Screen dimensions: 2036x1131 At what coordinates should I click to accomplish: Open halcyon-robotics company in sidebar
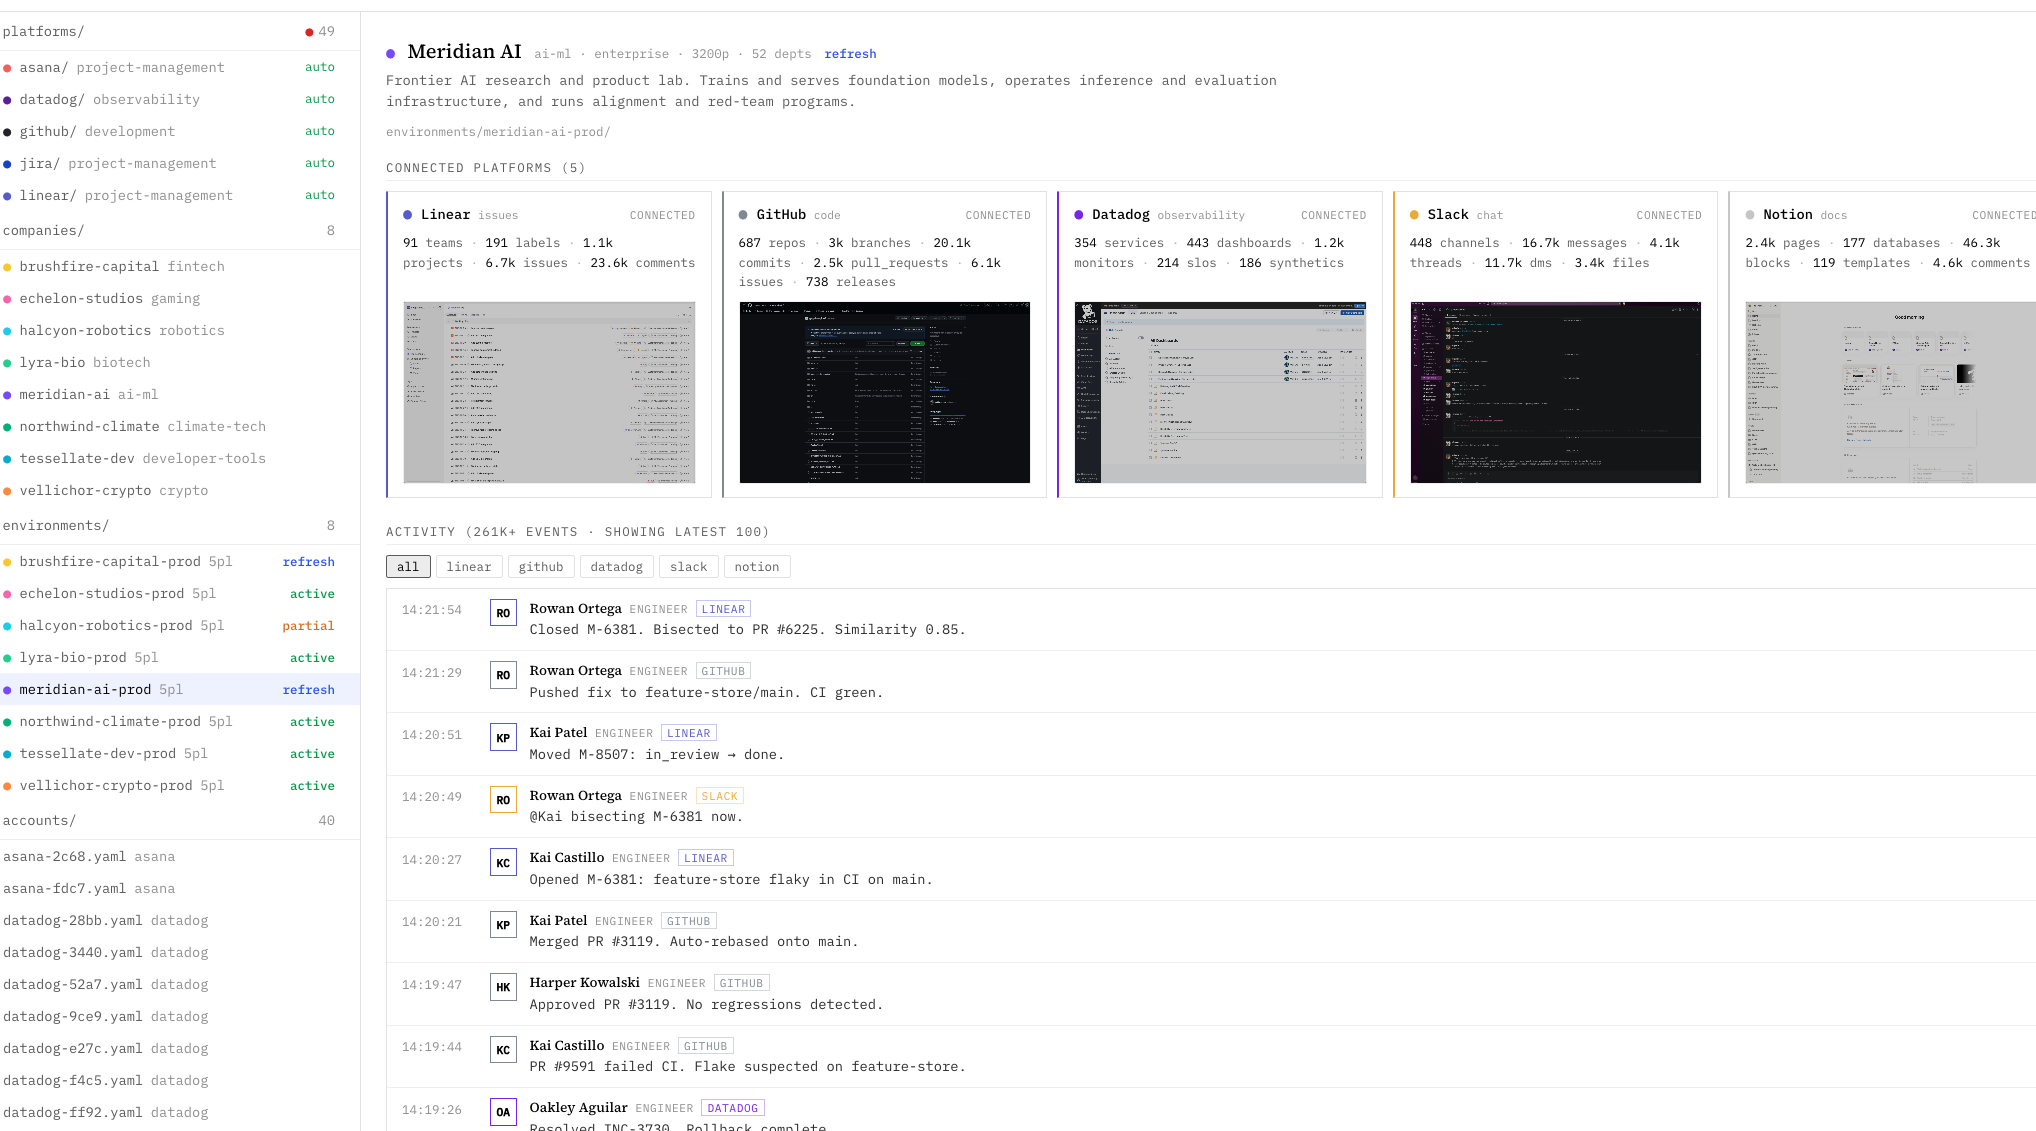pos(85,331)
